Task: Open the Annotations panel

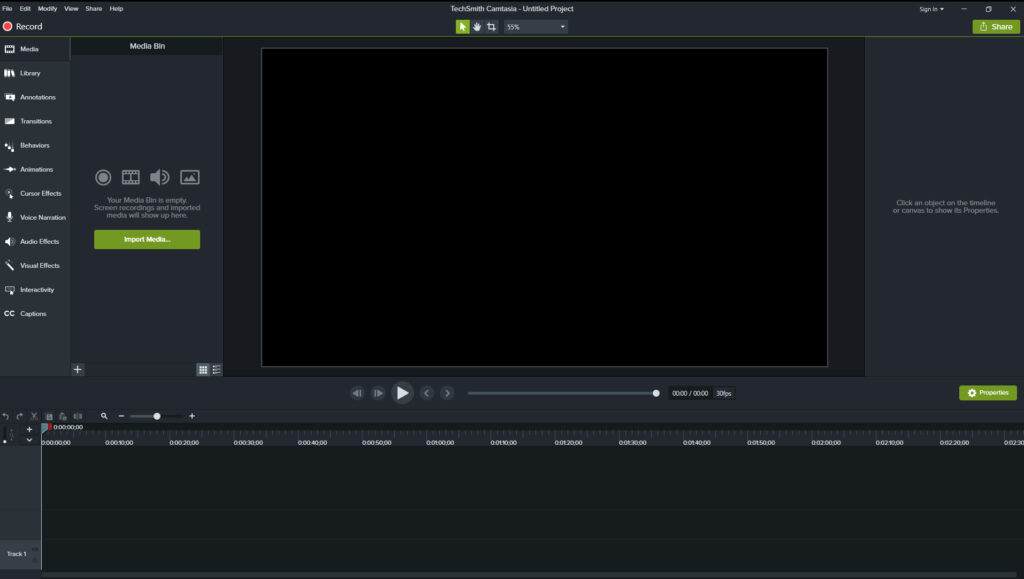Action: click(35, 97)
